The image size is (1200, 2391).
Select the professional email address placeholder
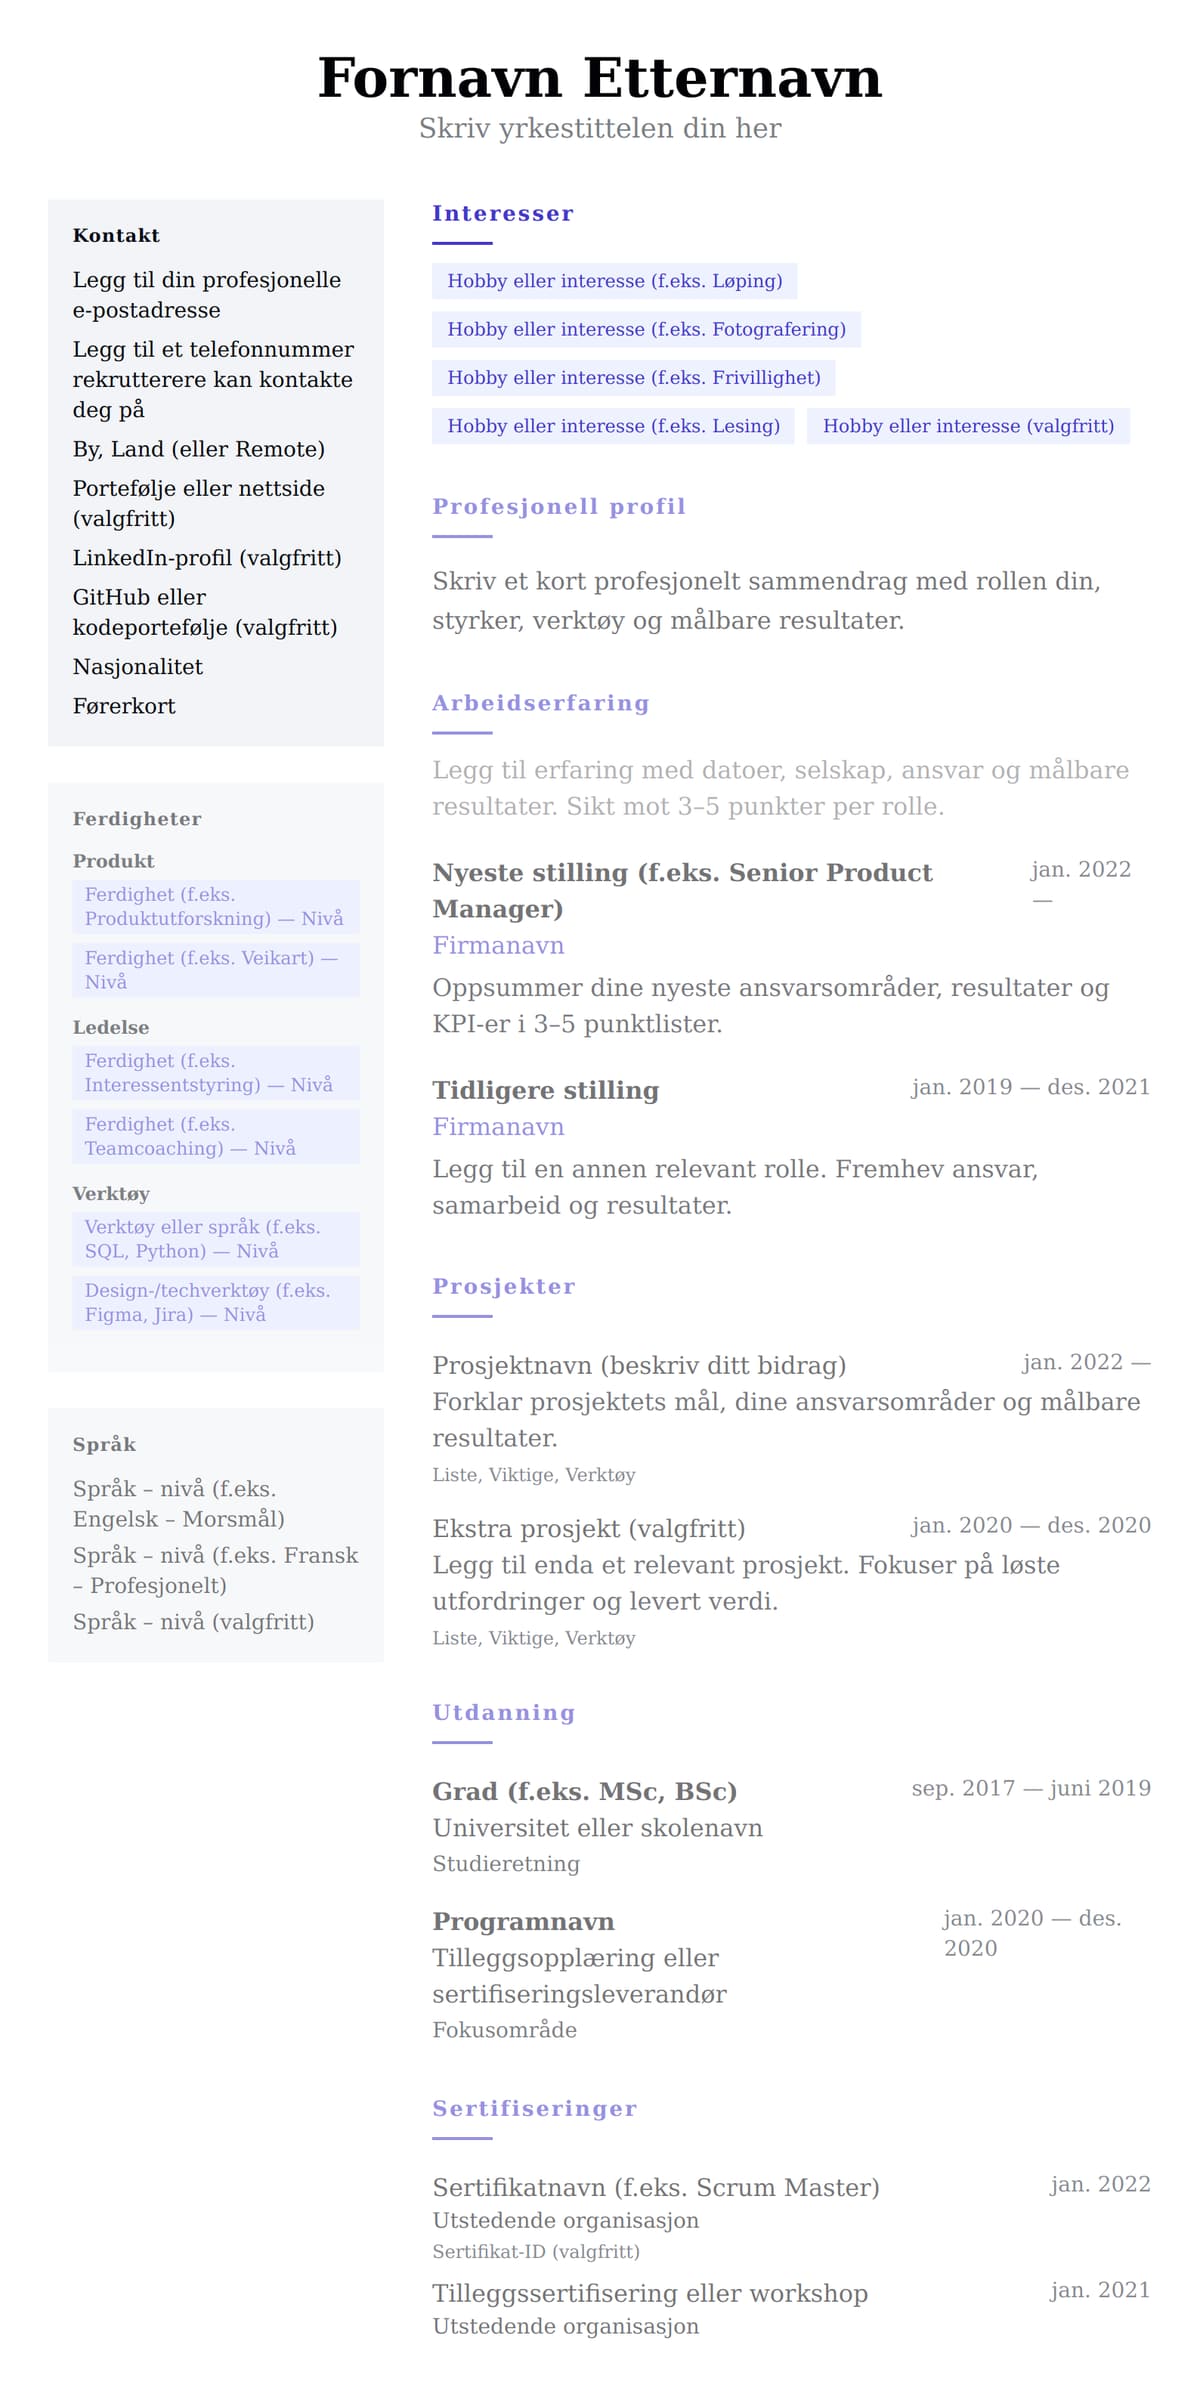tap(206, 295)
